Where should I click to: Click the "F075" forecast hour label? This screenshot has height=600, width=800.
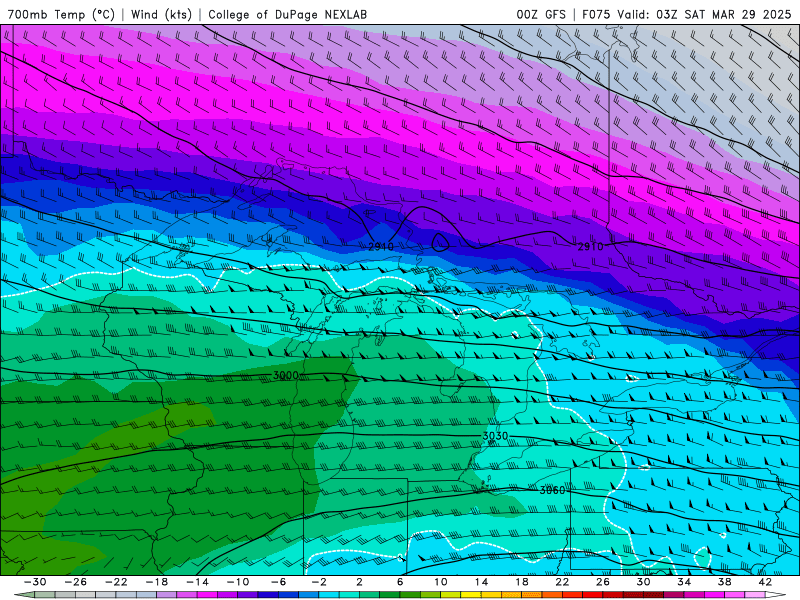pos(596,14)
